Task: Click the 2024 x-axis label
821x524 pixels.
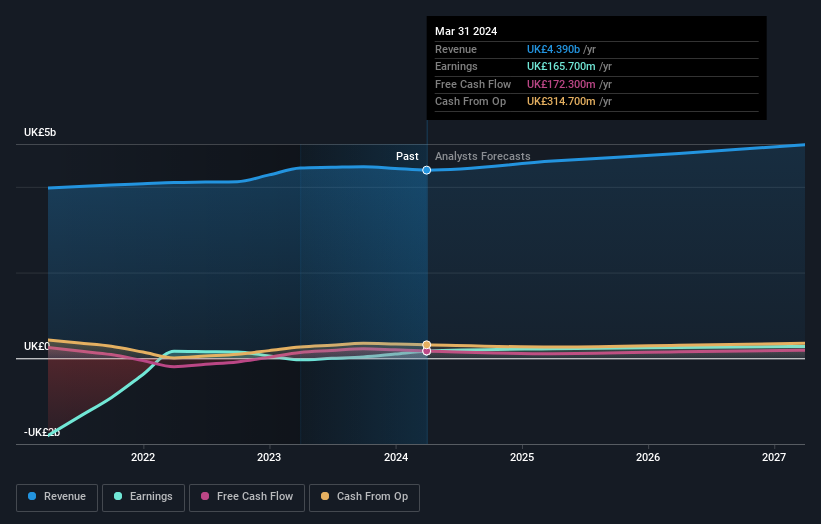Action: [396, 457]
